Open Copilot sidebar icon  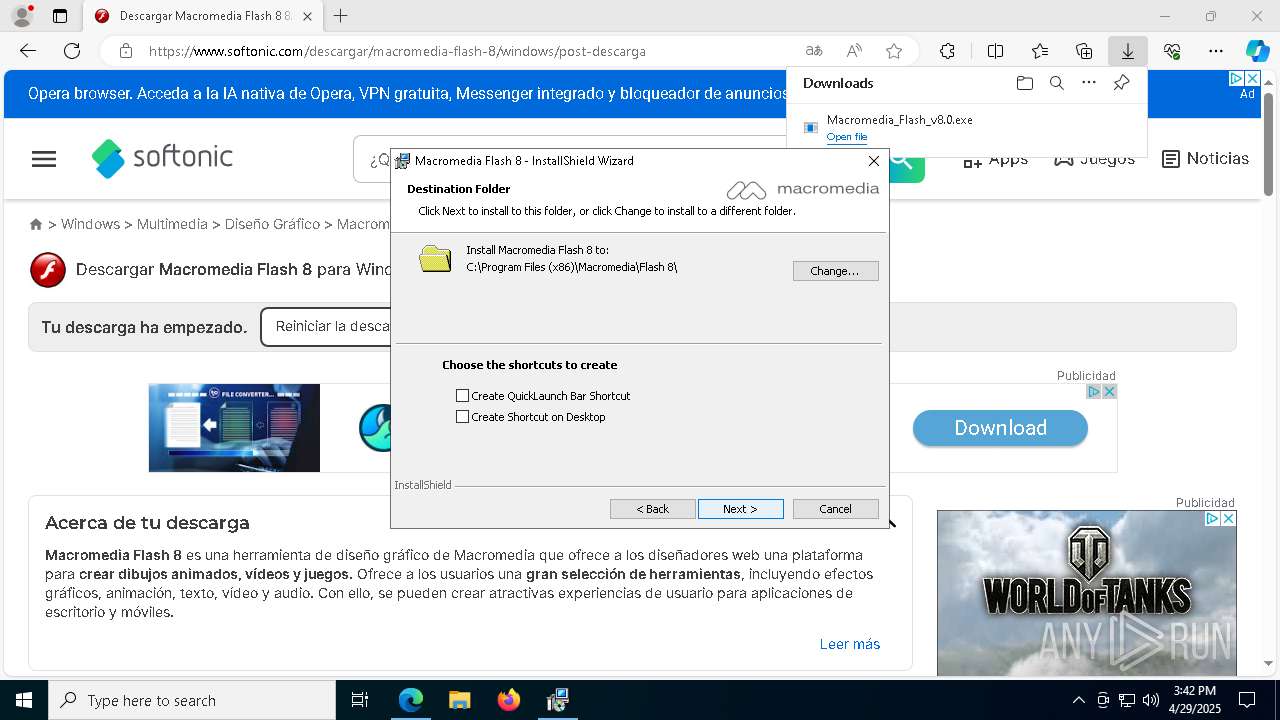pos(1257,51)
